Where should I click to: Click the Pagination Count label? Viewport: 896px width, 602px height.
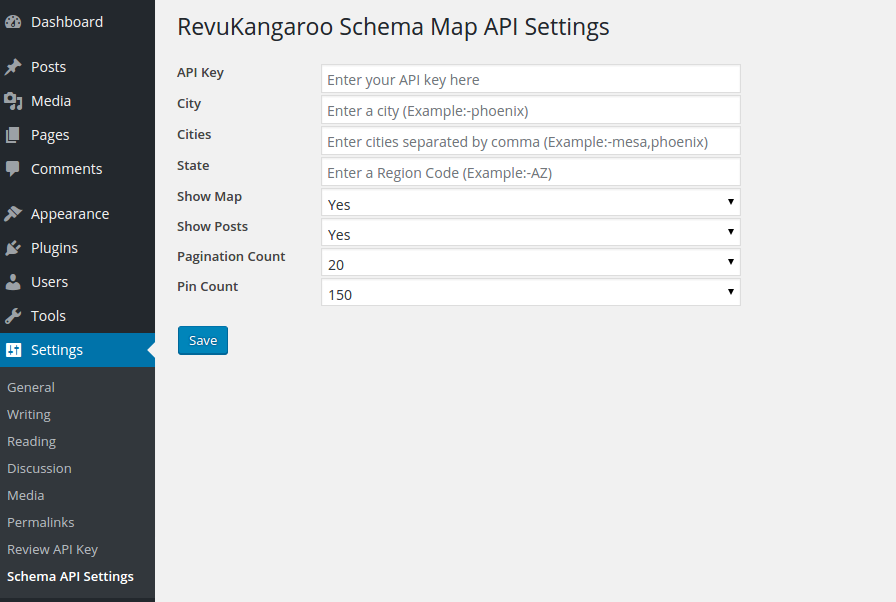click(x=231, y=256)
